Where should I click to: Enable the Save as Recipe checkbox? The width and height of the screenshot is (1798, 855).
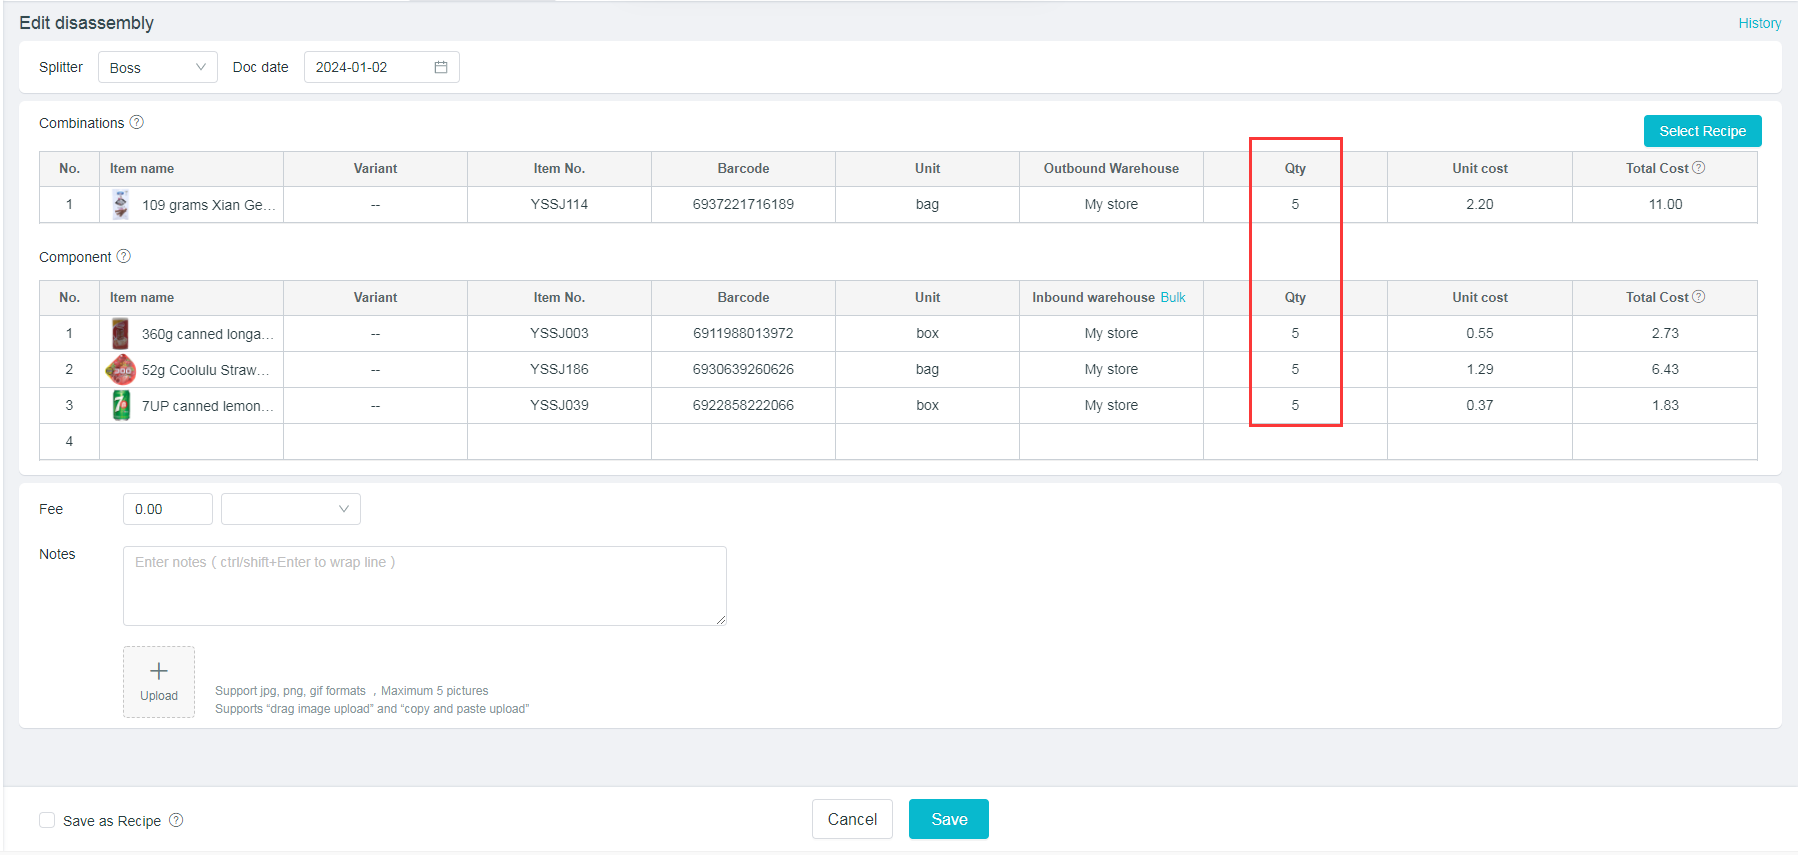click(x=47, y=820)
